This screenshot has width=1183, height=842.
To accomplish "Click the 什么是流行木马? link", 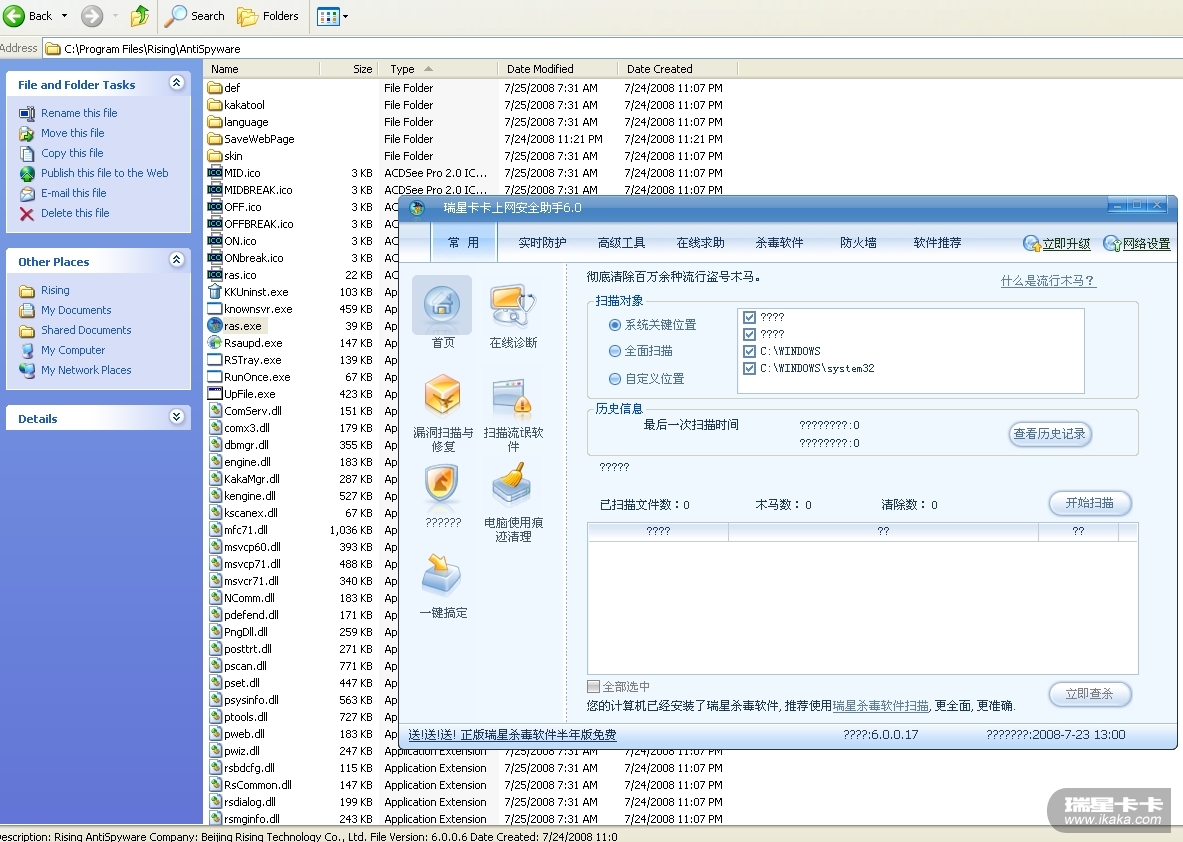I will coord(1048,281).
